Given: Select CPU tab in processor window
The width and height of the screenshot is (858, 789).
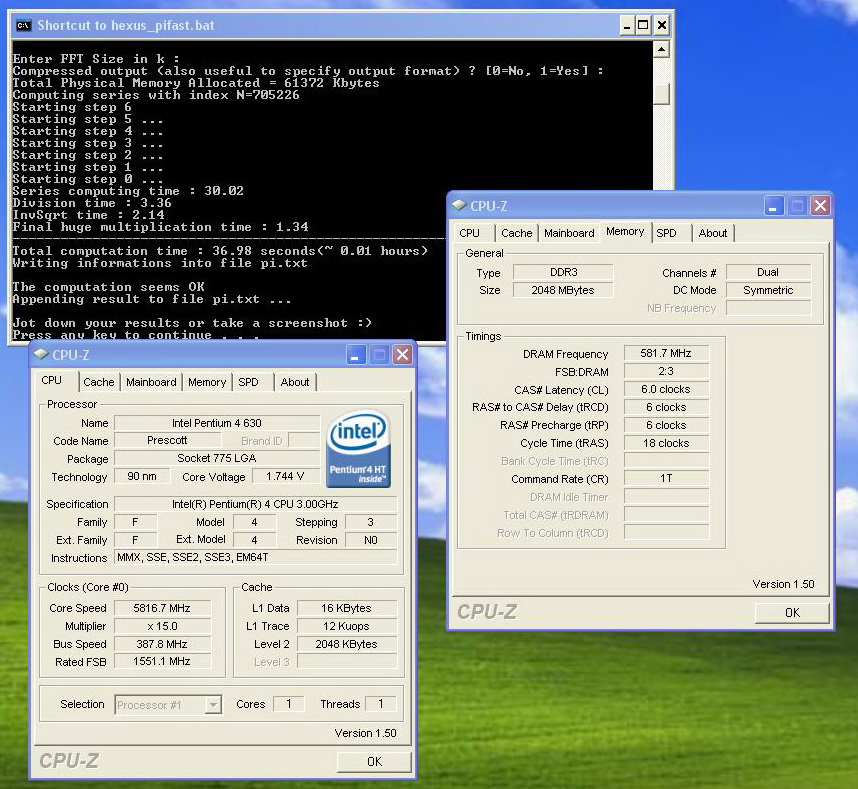Looking at the screenshot, I should tap(52, 380).
